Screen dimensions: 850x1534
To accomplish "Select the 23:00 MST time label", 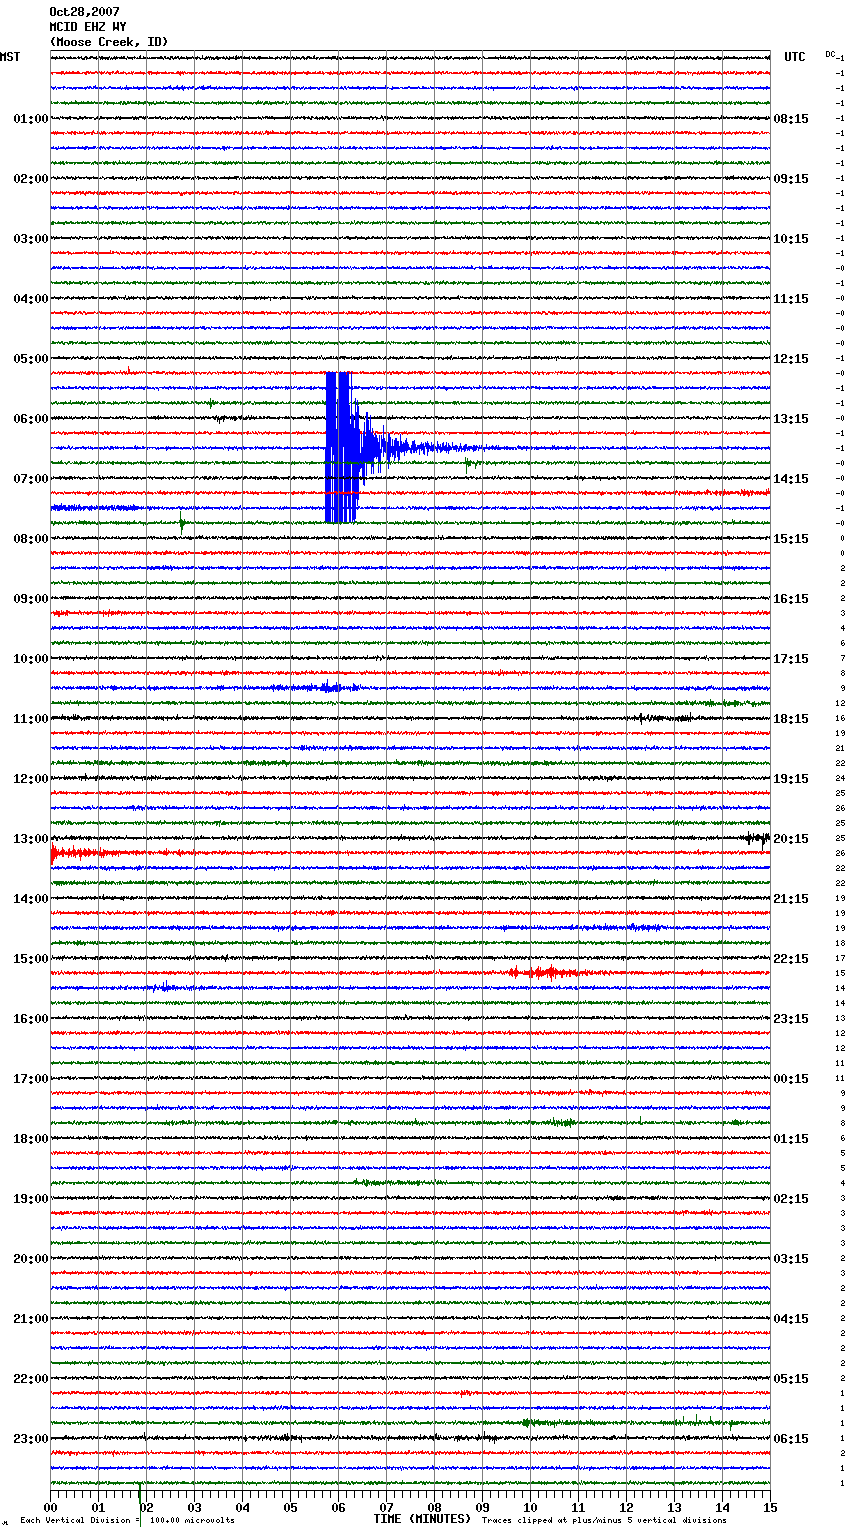I will (x=30, y=1439).
